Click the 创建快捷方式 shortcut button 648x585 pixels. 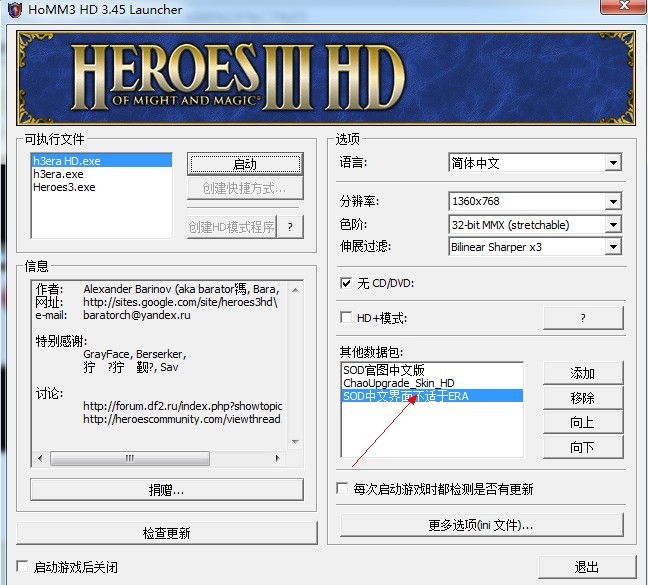(245, 188)
